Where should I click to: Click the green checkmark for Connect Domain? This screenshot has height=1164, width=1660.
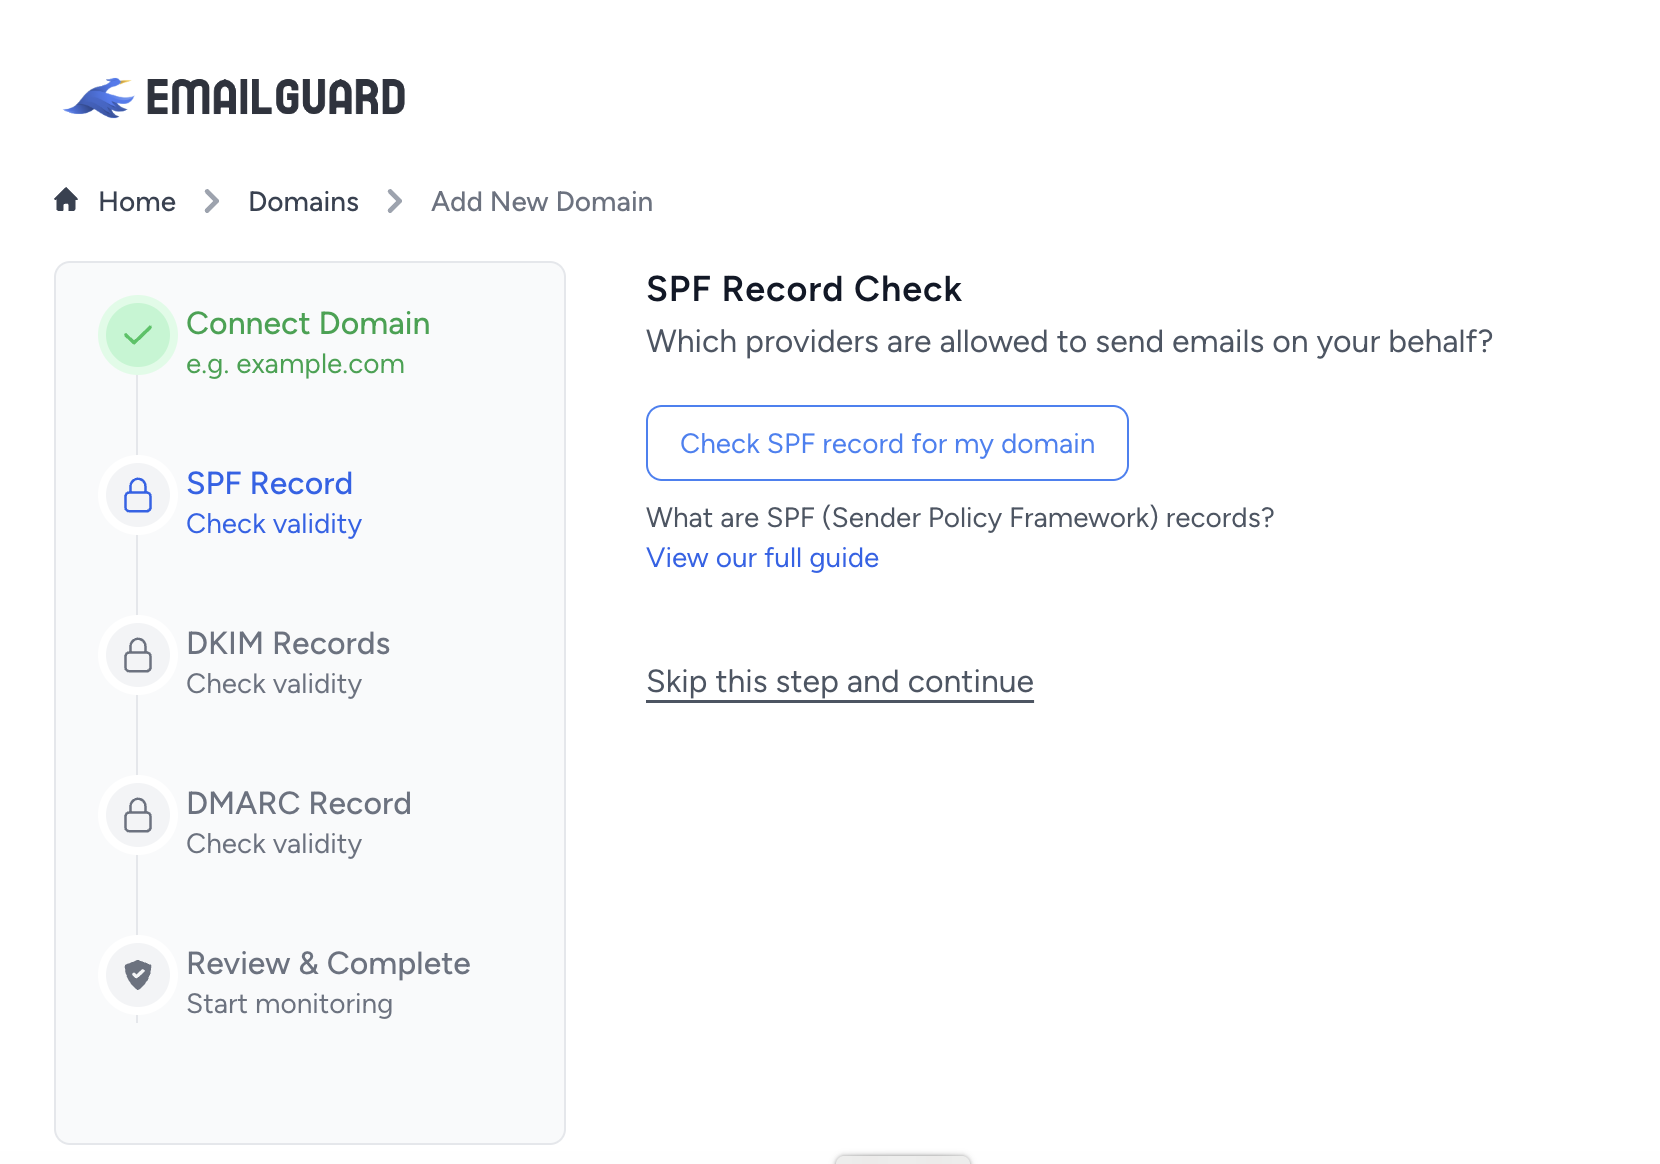(138, 335)
